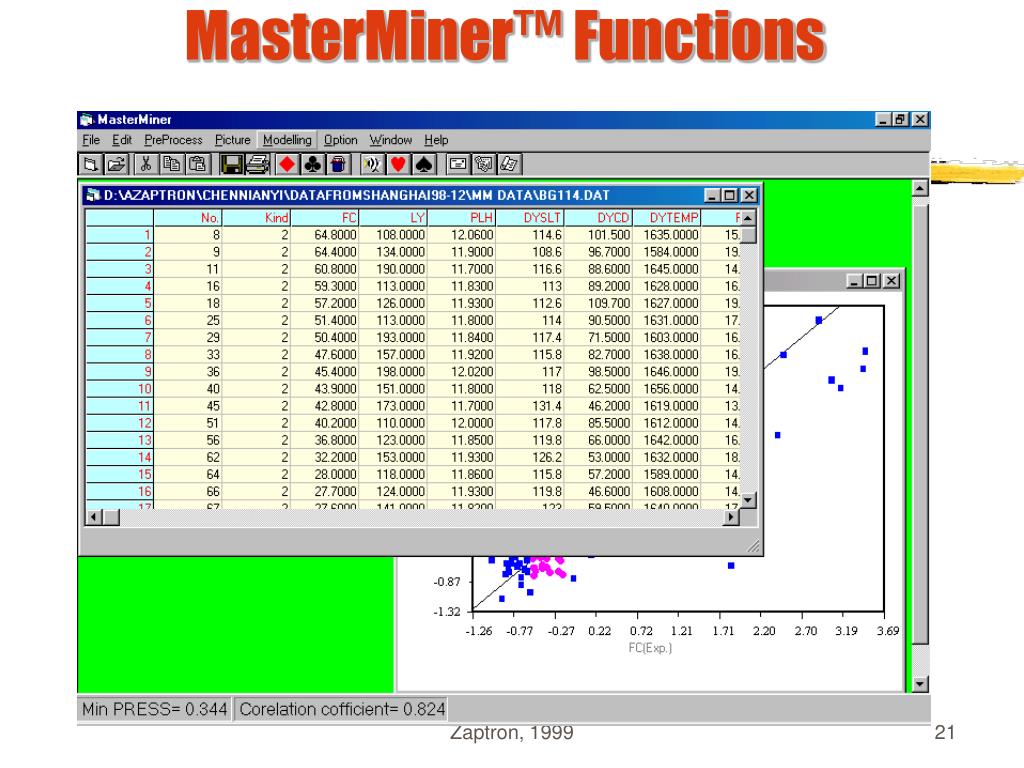Click the Copy toolbar icon
This screenshot has width=1024, height=768.
tap(171, 165)
